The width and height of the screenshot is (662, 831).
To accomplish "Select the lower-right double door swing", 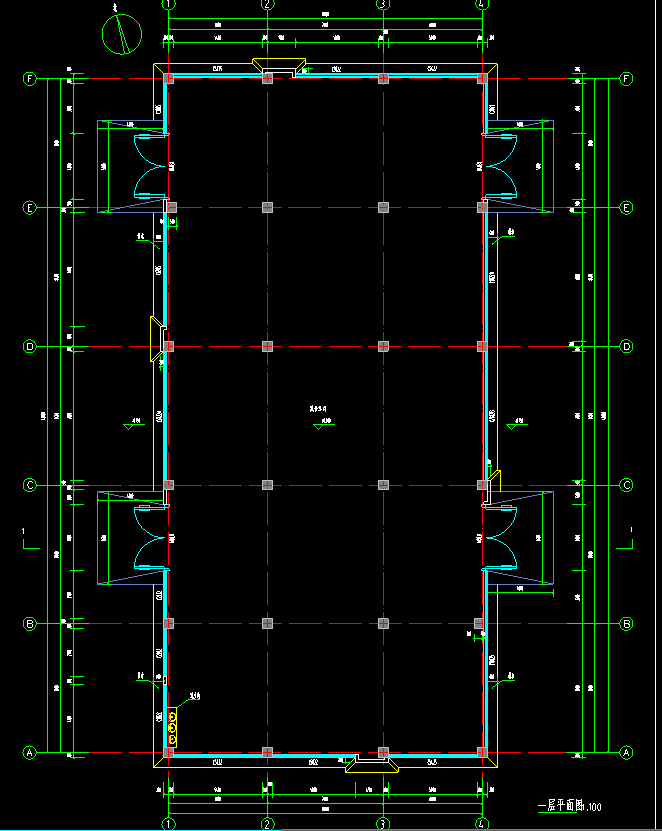I will 500,538.
